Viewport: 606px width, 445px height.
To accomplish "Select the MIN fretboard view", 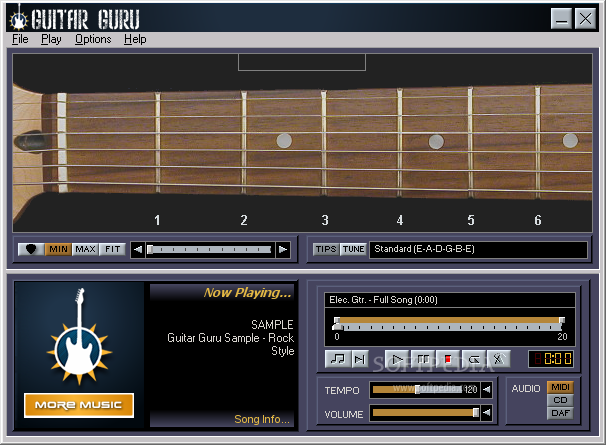I will tap(58, 249).
